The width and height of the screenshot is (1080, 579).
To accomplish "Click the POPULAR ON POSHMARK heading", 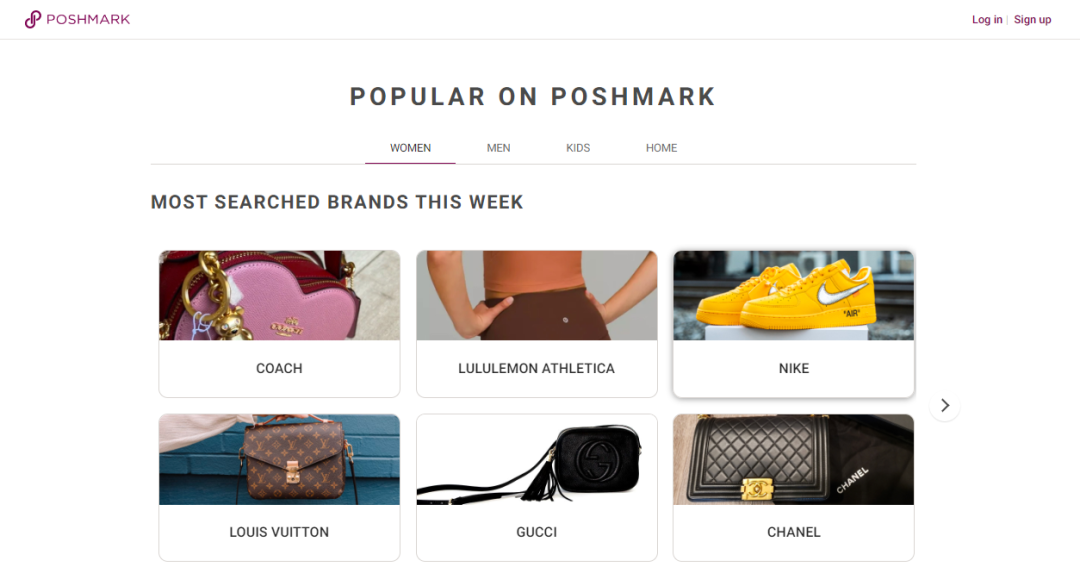I will 532,96.
